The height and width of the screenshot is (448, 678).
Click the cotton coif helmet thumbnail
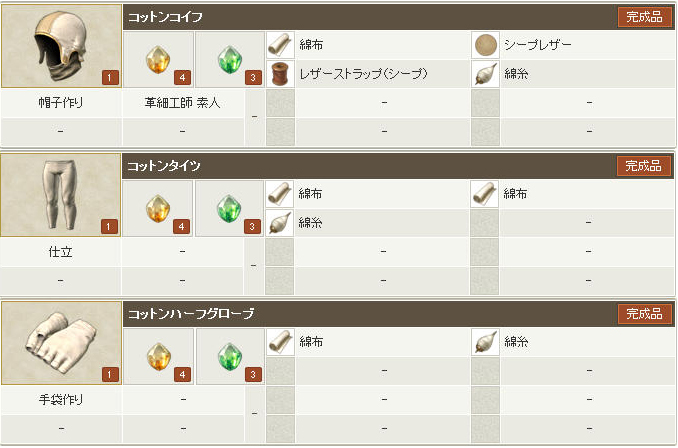(x=61, y=47)
